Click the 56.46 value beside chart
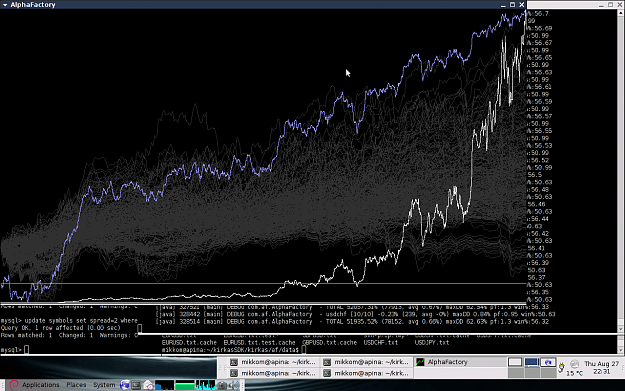 pyautogui.click(x=537, y=204)
